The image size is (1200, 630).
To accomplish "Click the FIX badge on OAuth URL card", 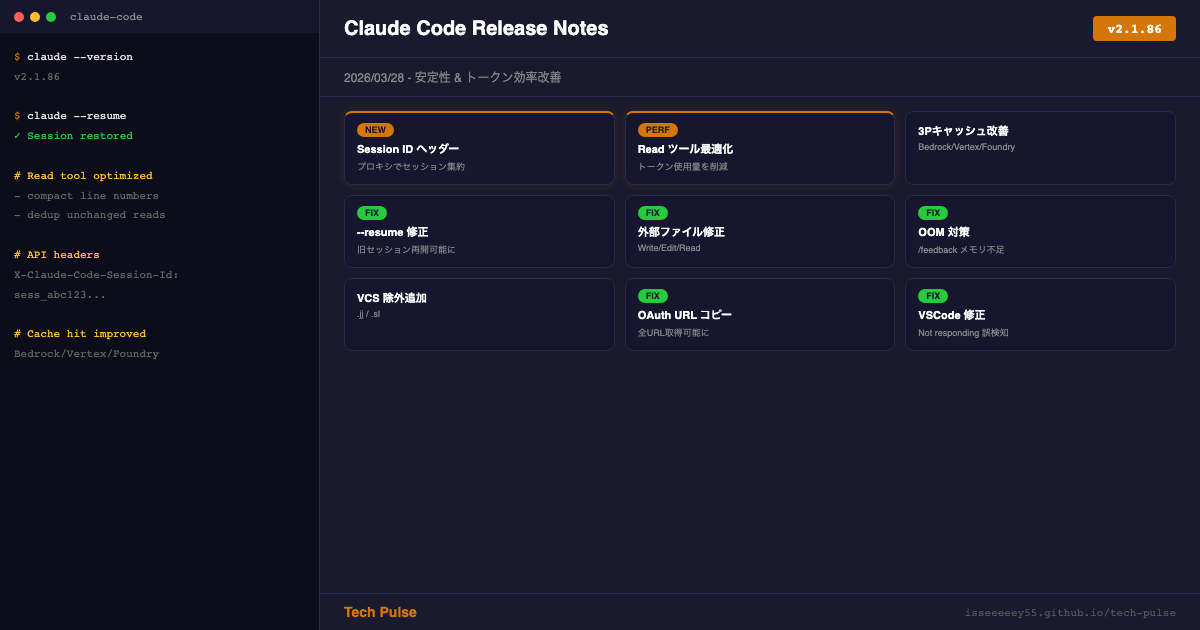I will pyautogui.click(x=652, y=296).
